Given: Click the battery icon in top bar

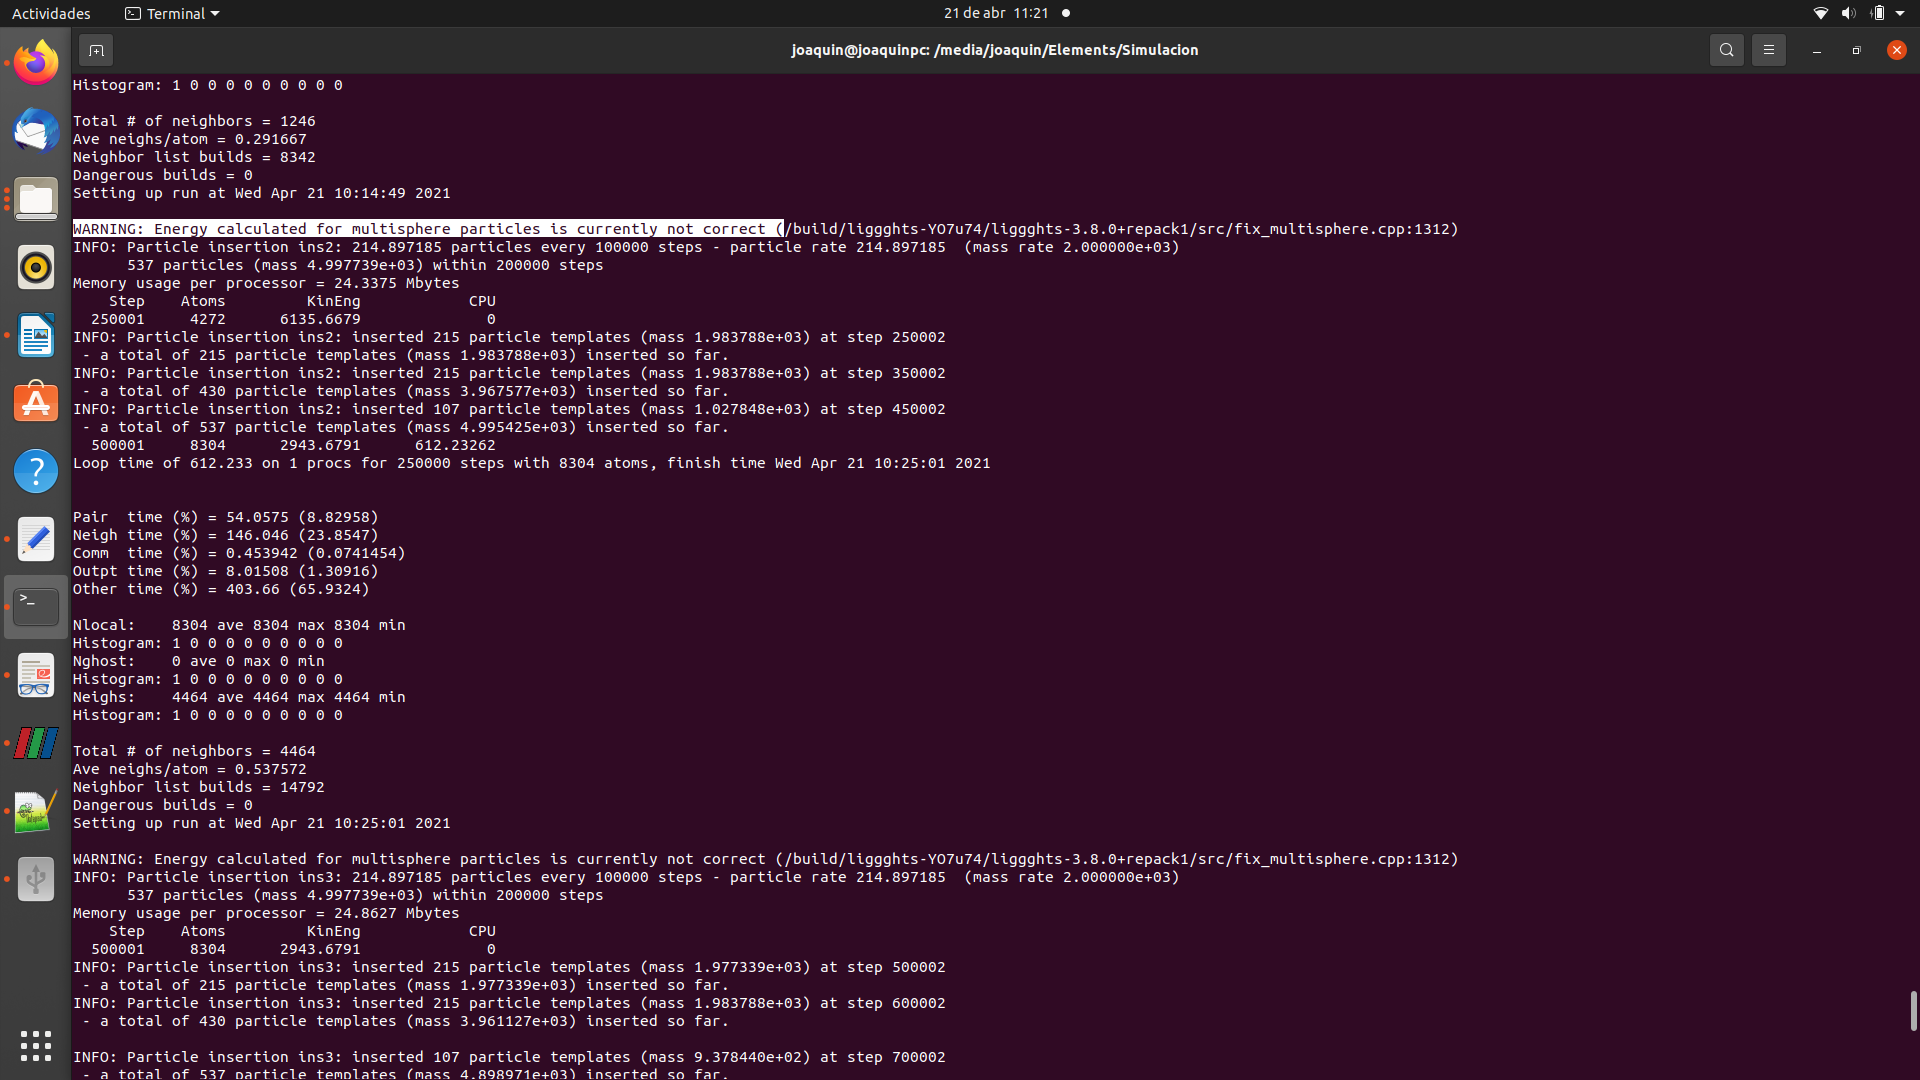Looking at the screenshot, I should 1878,13.
